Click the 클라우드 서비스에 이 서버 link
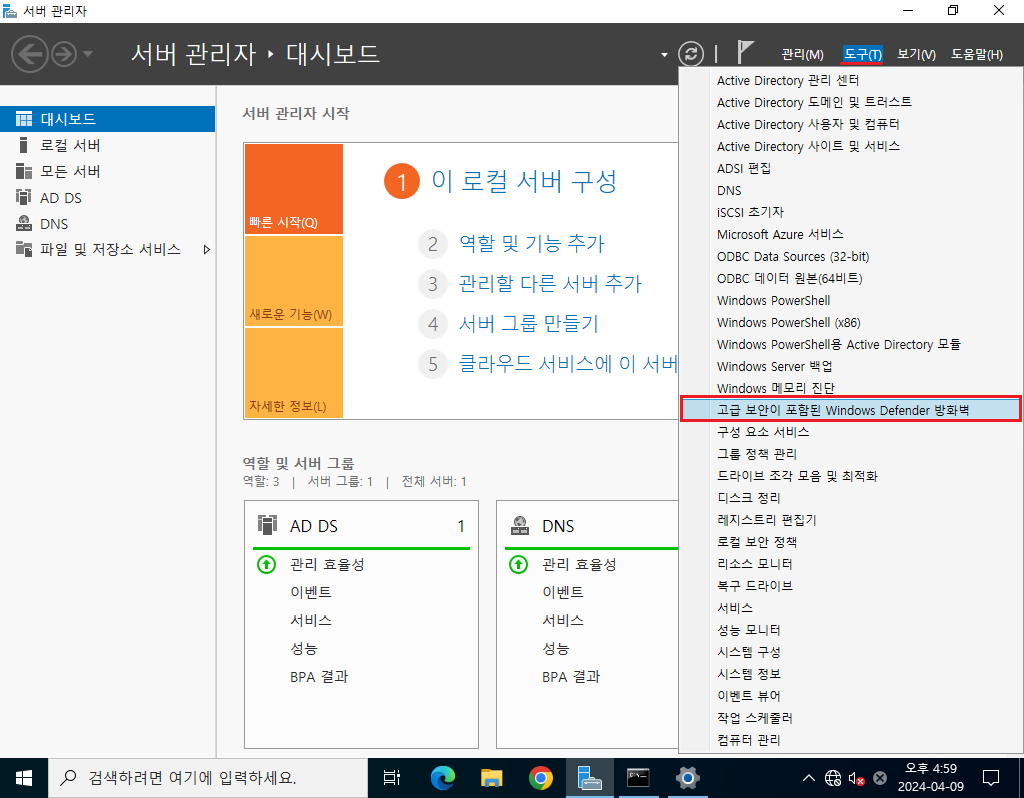The height and width of the screenshot is (798, 1024). point(568,363)
